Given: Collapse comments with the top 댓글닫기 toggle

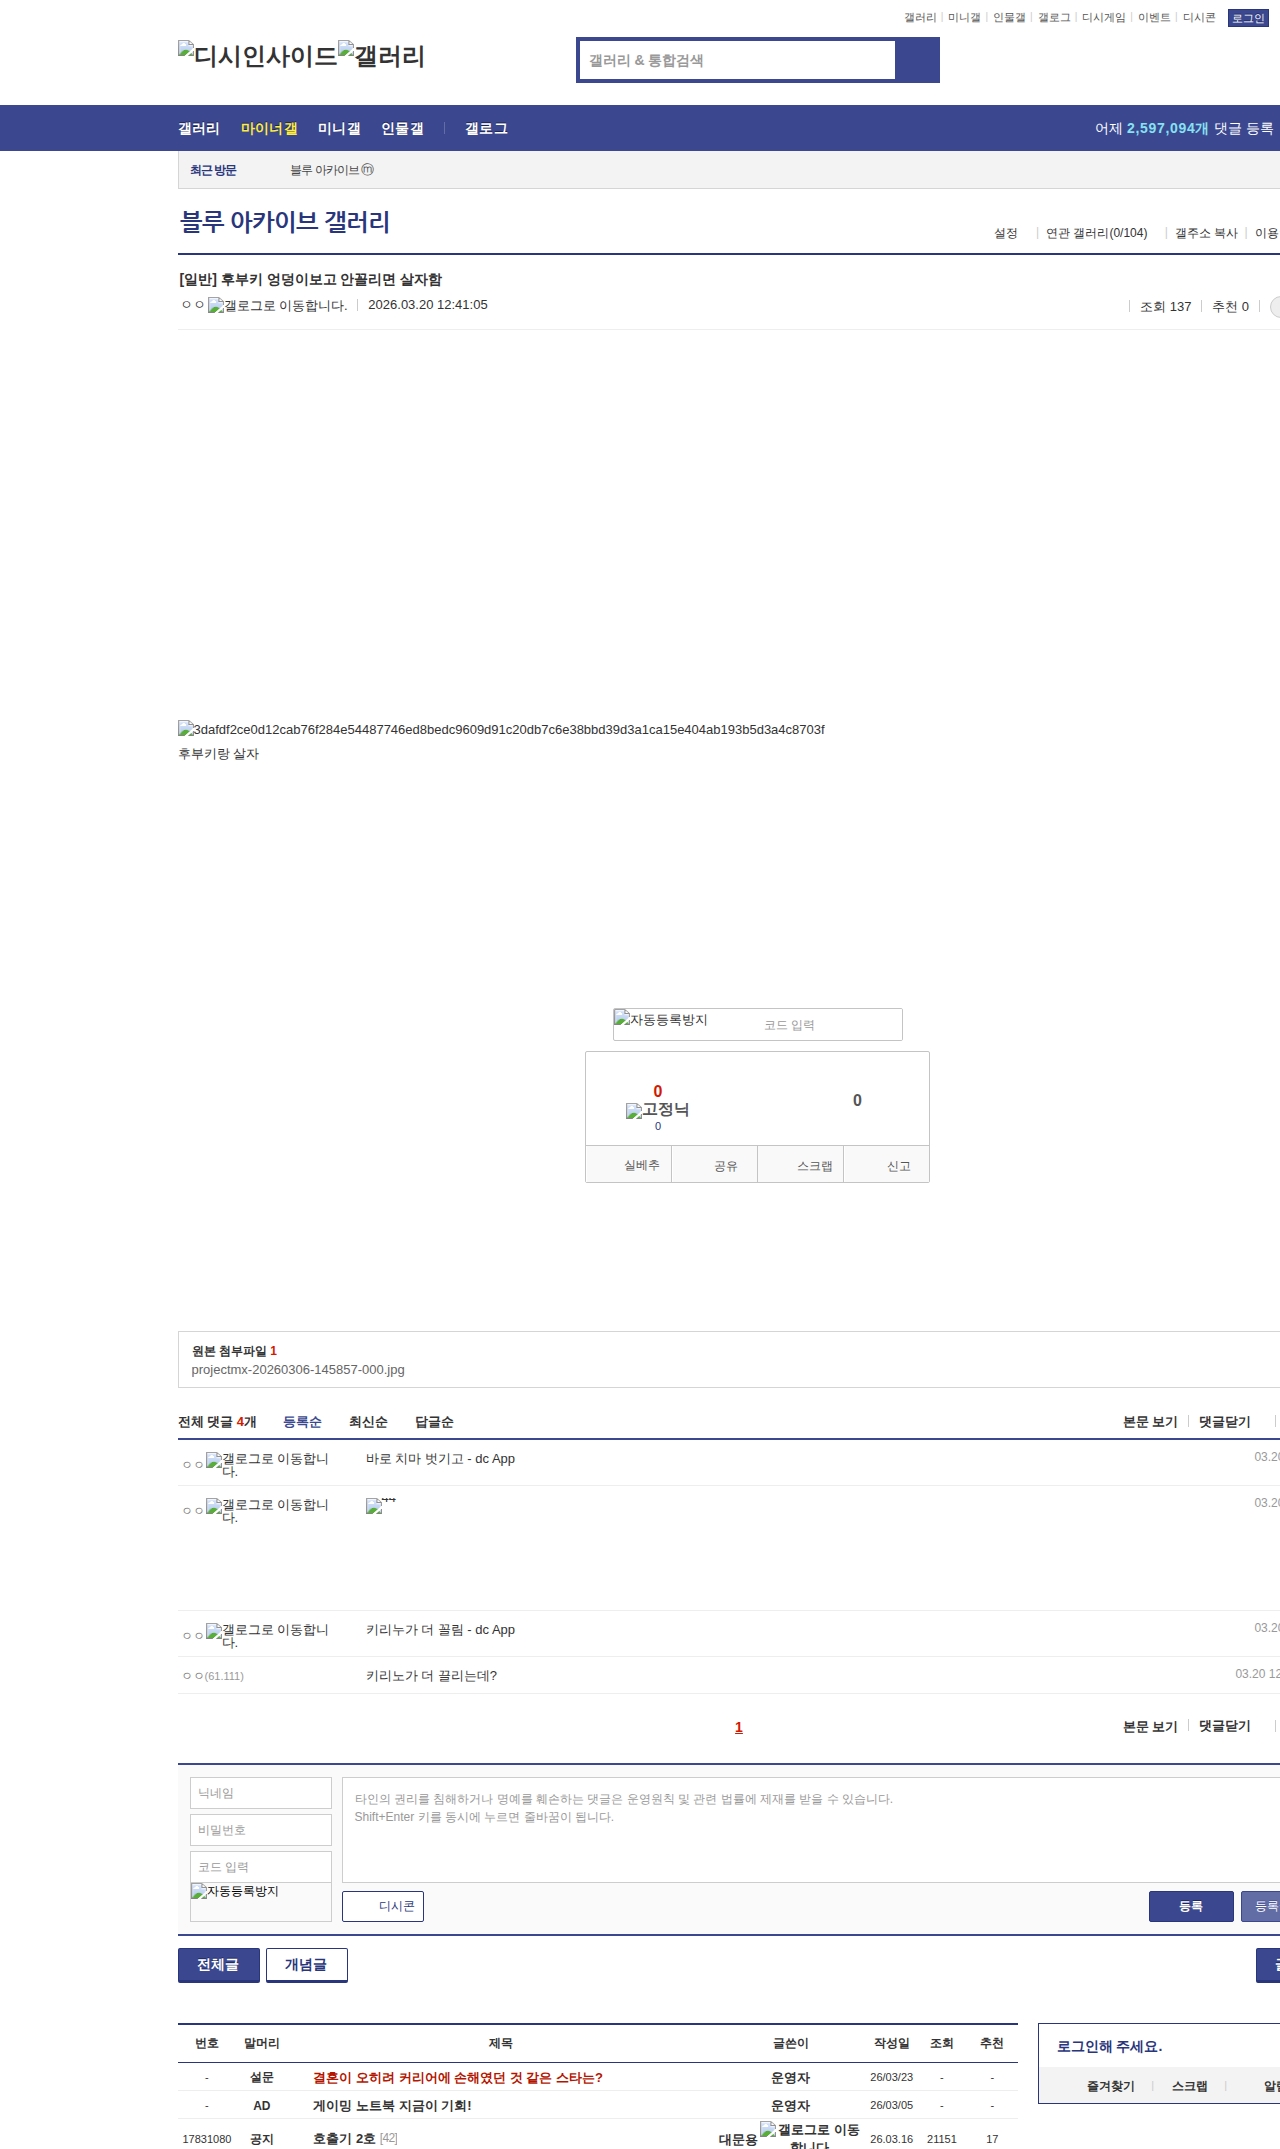Looking at the screenshot, I should coord(1224,1422).
